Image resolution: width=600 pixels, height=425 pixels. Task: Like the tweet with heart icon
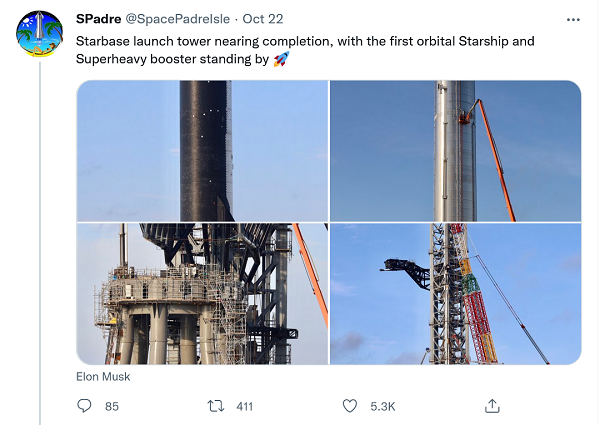tap(350, 406)
